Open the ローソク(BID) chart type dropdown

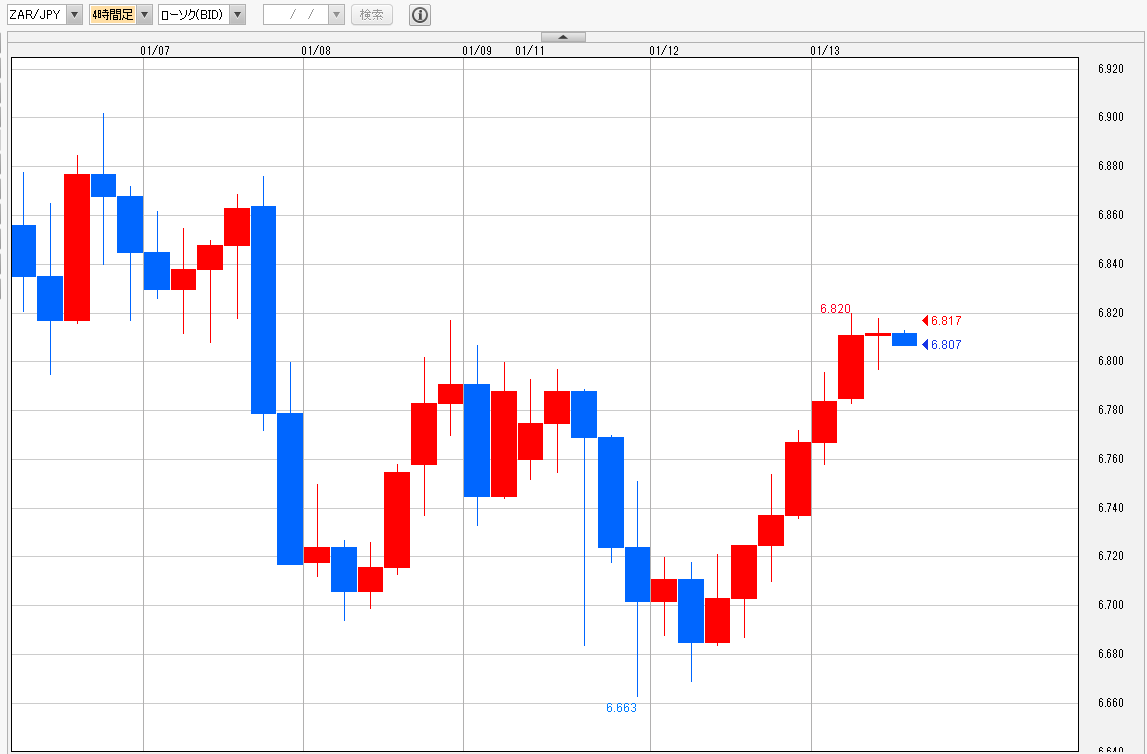click(202, 15)
